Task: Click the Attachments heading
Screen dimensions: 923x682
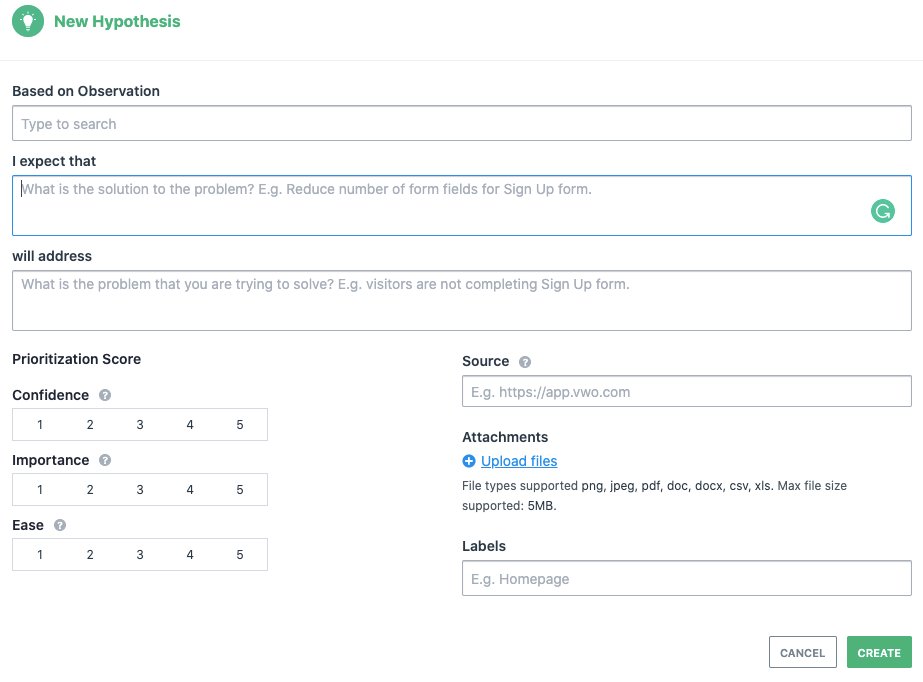Action: (x=505, y=437)
